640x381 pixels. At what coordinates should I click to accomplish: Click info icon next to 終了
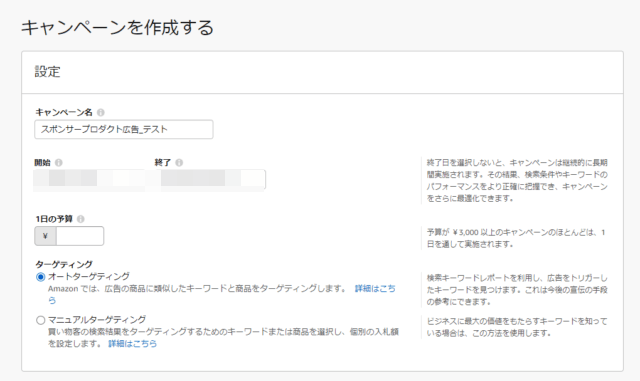[179, 163]
